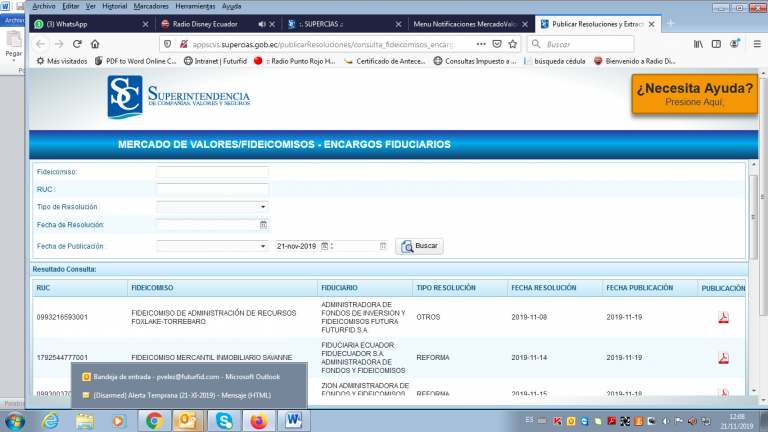Click the Buscar search button

coord(419,246)
